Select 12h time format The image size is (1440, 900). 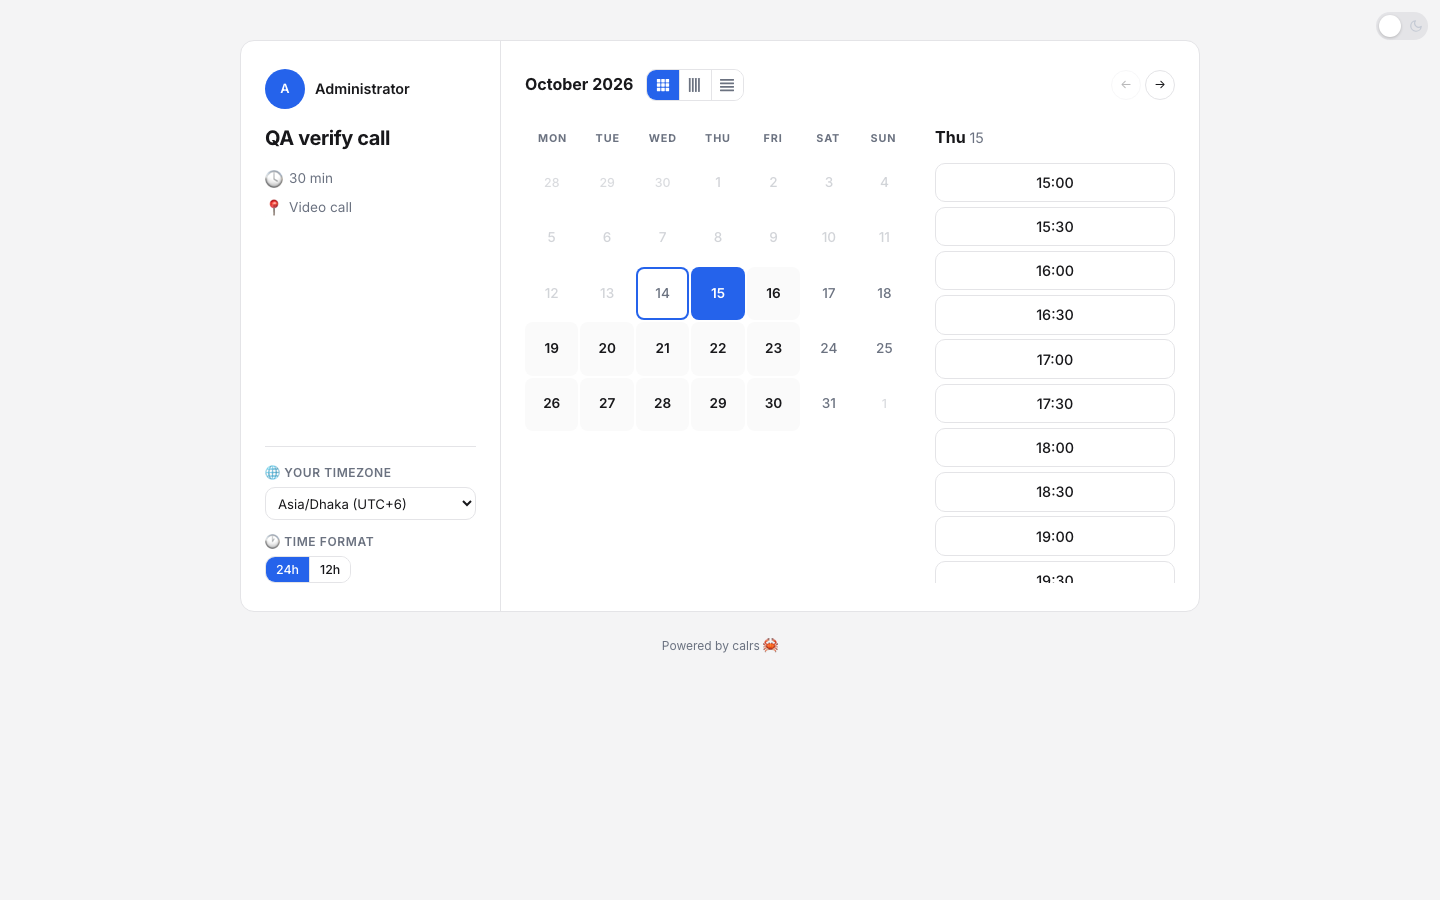[x=330, y=570]
